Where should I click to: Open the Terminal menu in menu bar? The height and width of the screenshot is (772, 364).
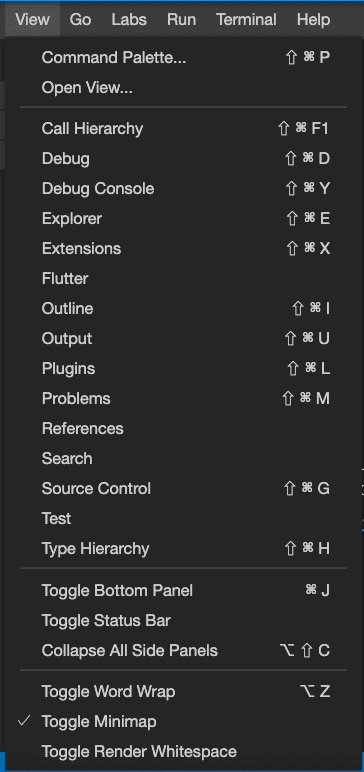tap(246, 20)
